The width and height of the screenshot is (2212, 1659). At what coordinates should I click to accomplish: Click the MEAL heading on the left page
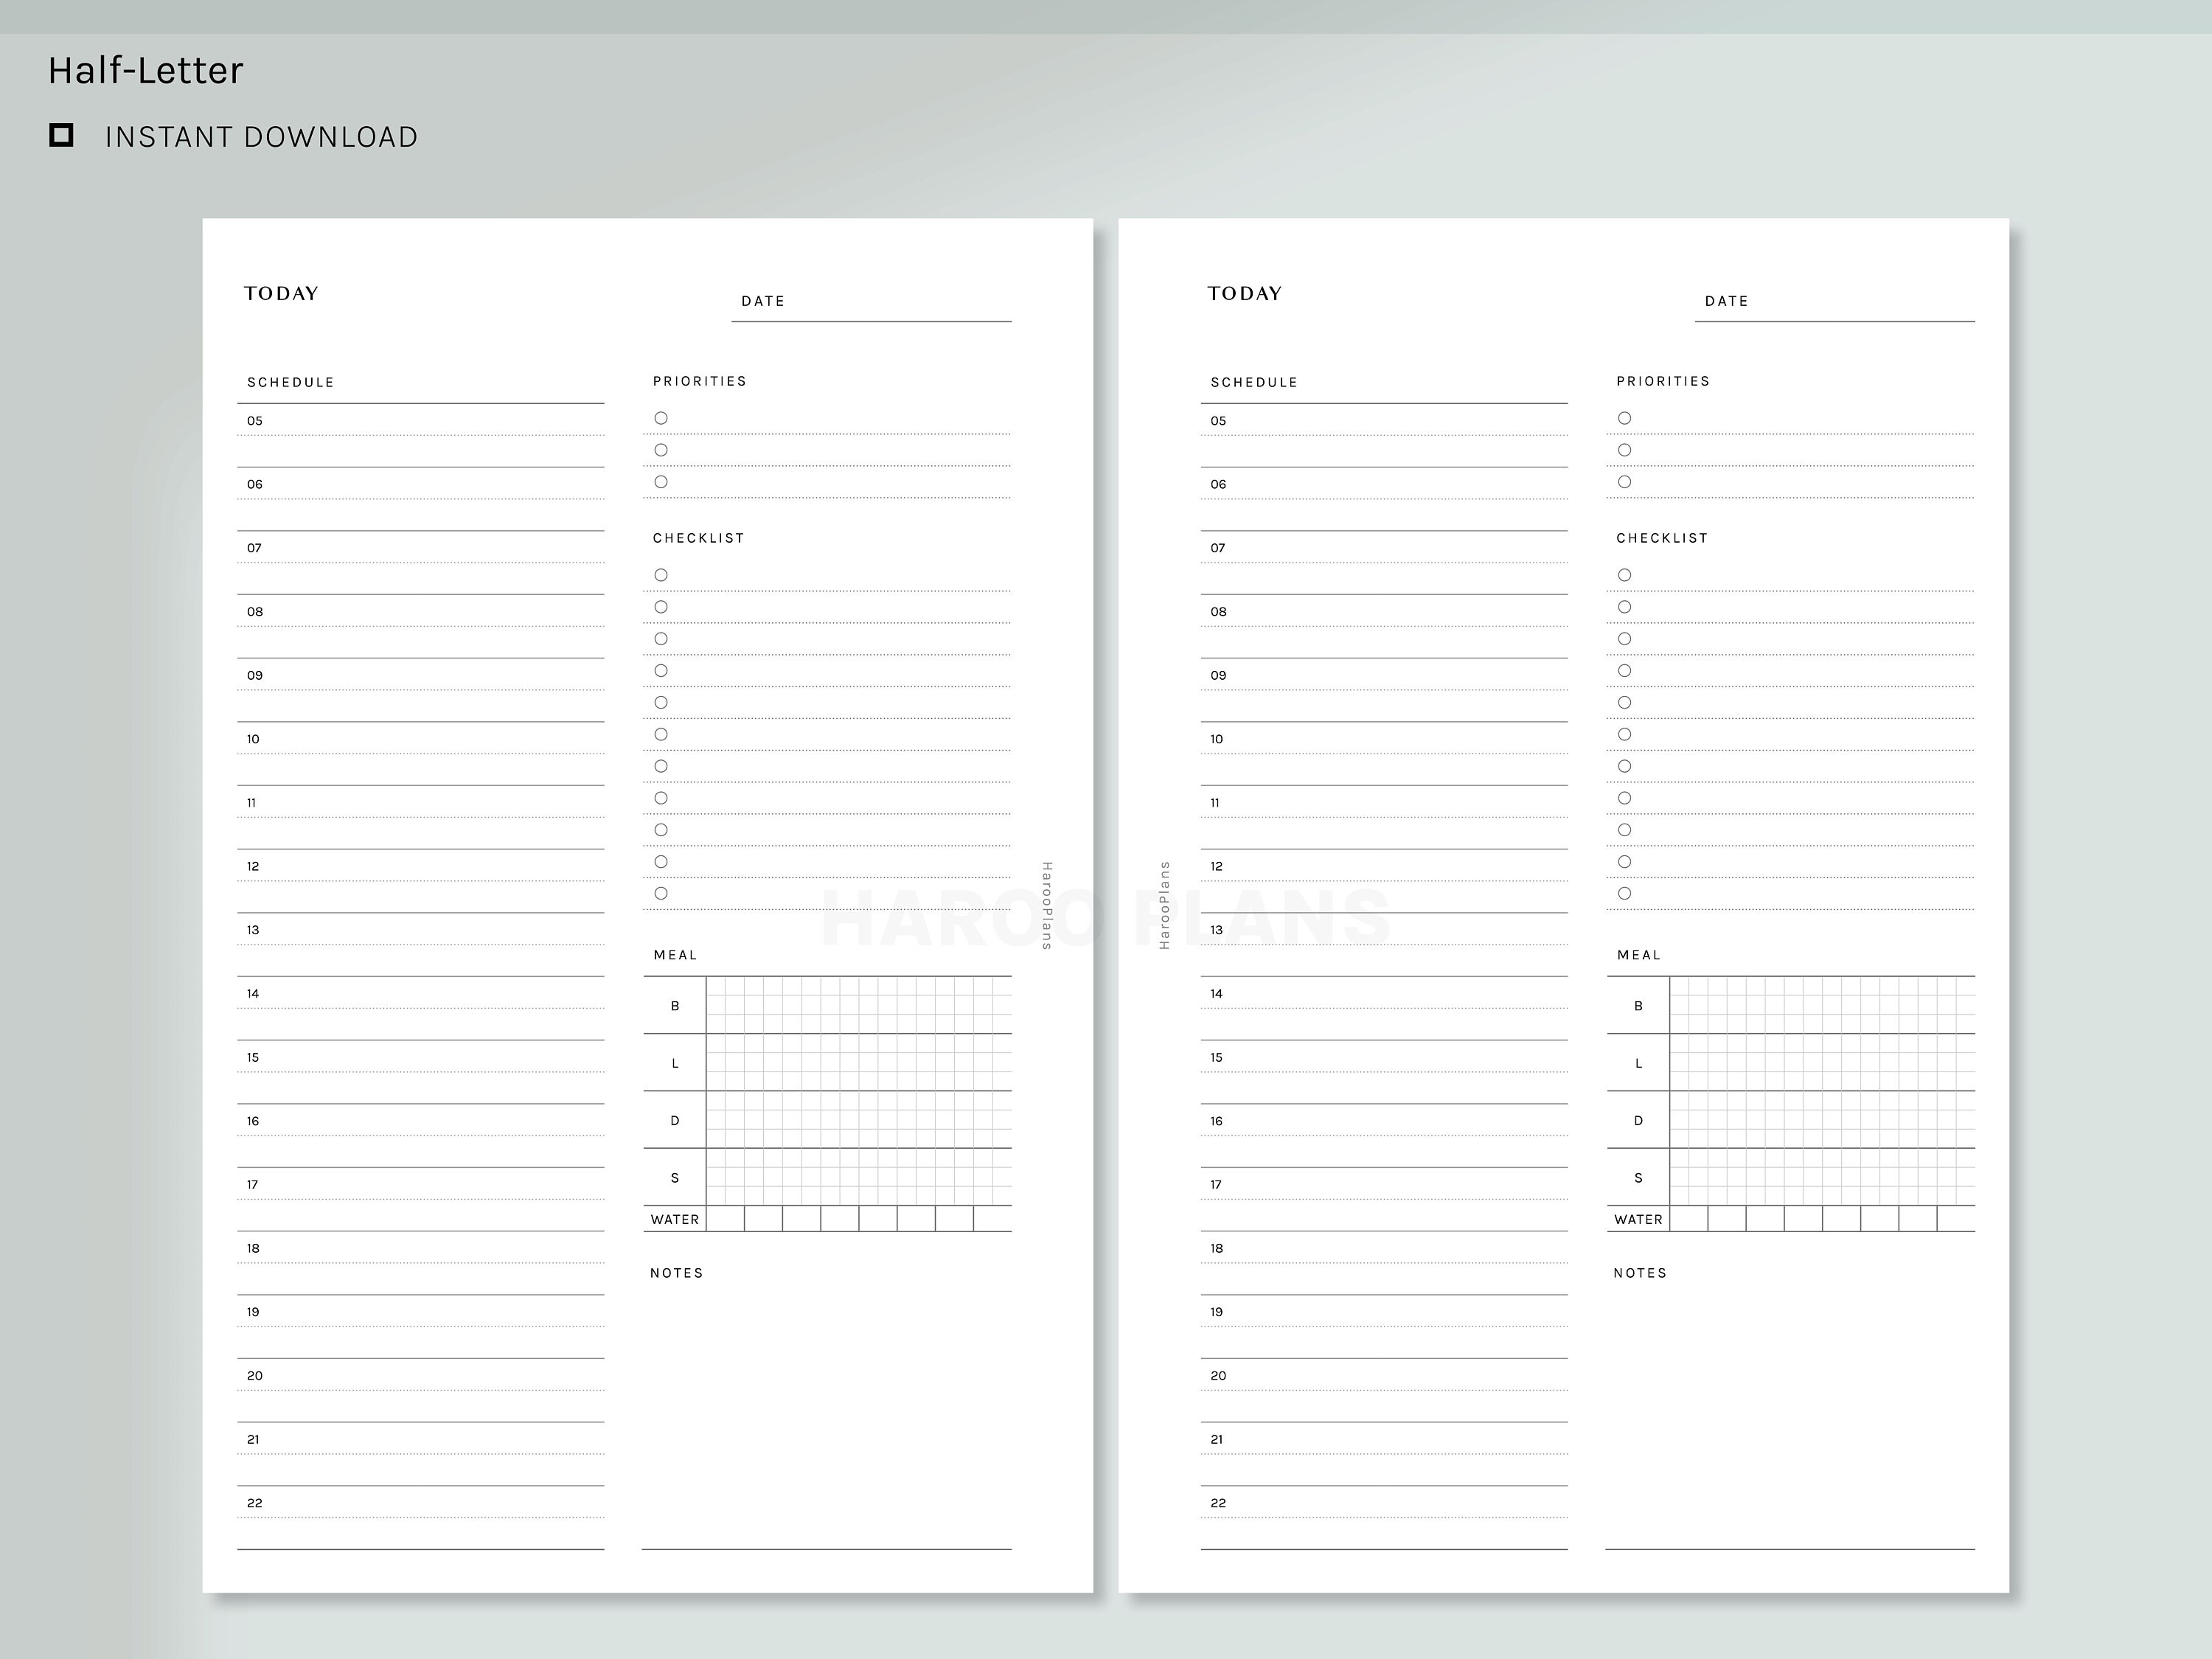(676, 955)
